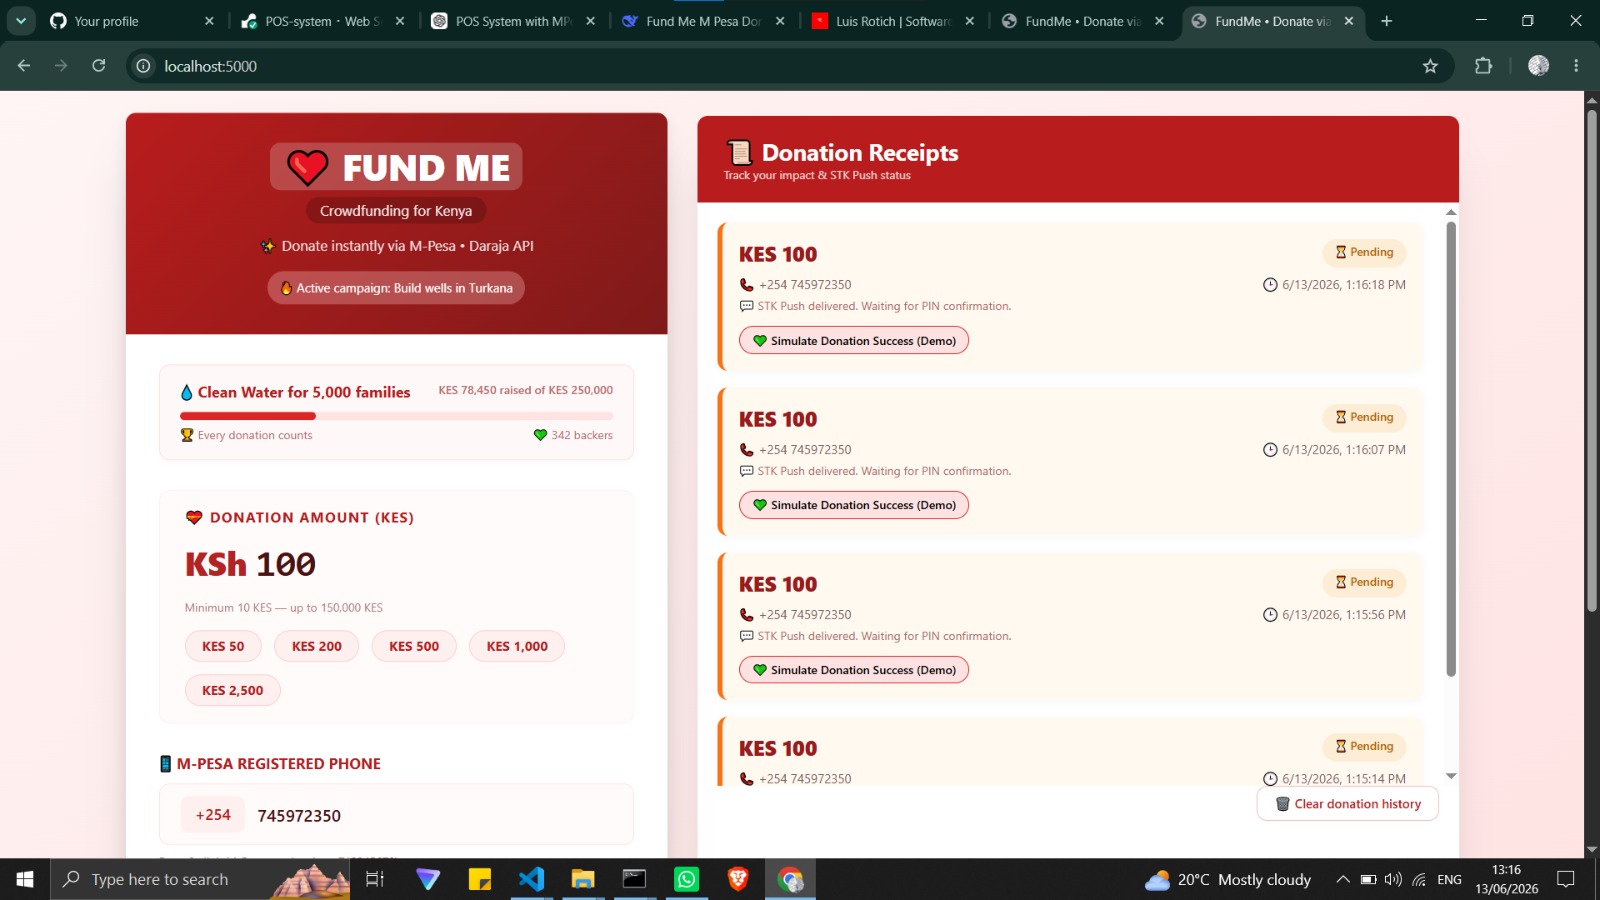Click the clock icon next to 1:16:18 PM

coord(1270,285)
